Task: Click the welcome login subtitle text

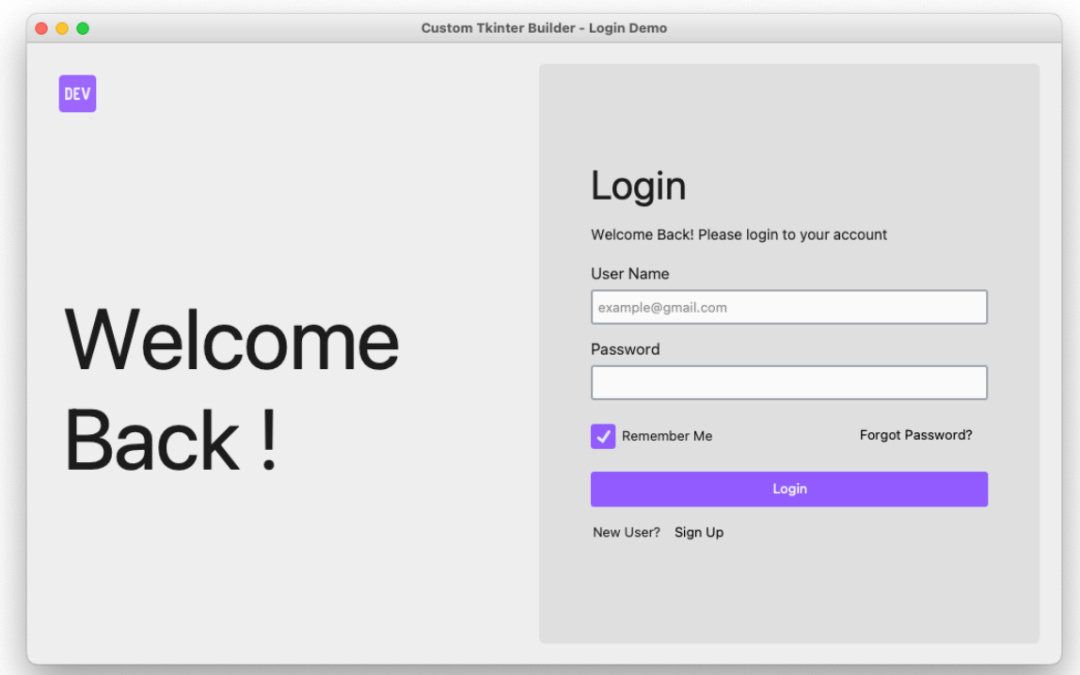Action: click(738, 234)
